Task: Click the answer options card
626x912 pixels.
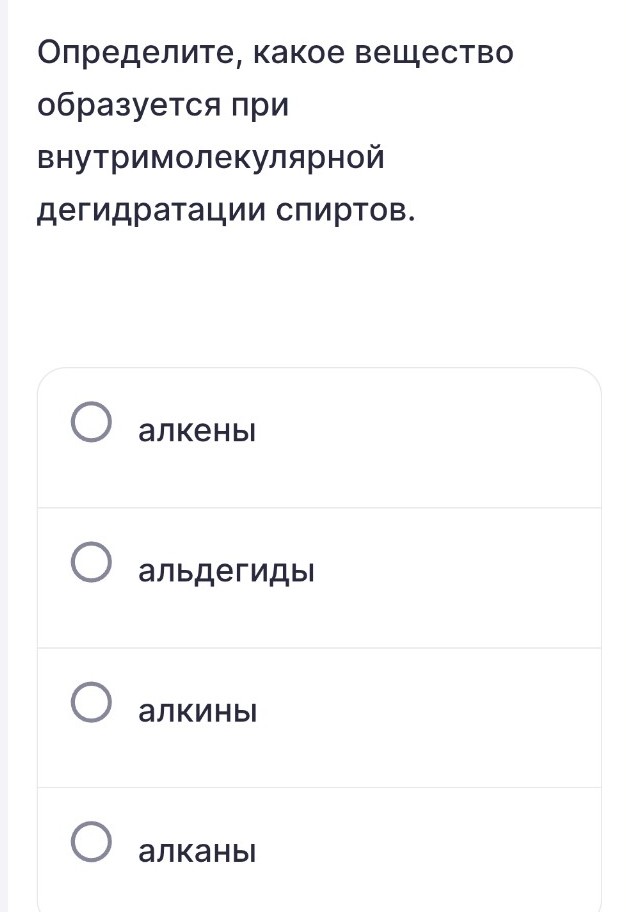Action: point(318,640)
